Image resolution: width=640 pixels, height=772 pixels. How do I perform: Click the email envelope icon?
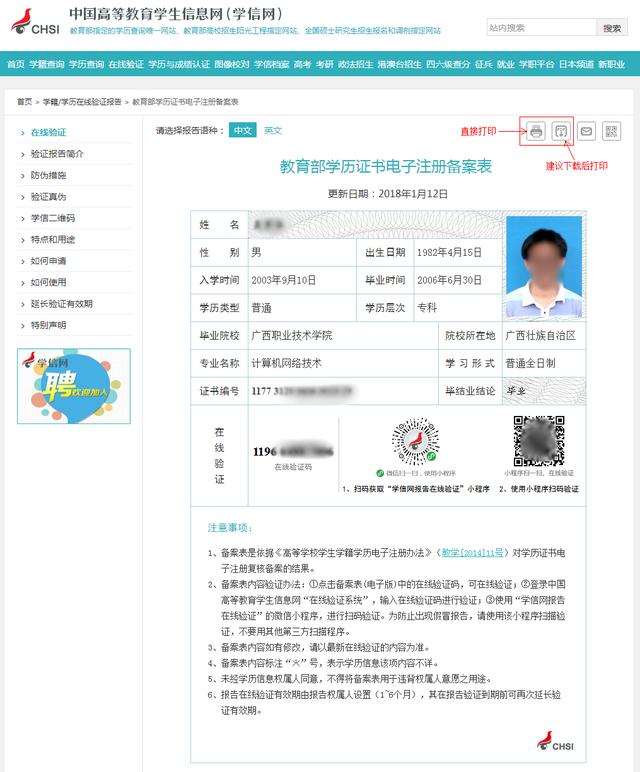586,131
